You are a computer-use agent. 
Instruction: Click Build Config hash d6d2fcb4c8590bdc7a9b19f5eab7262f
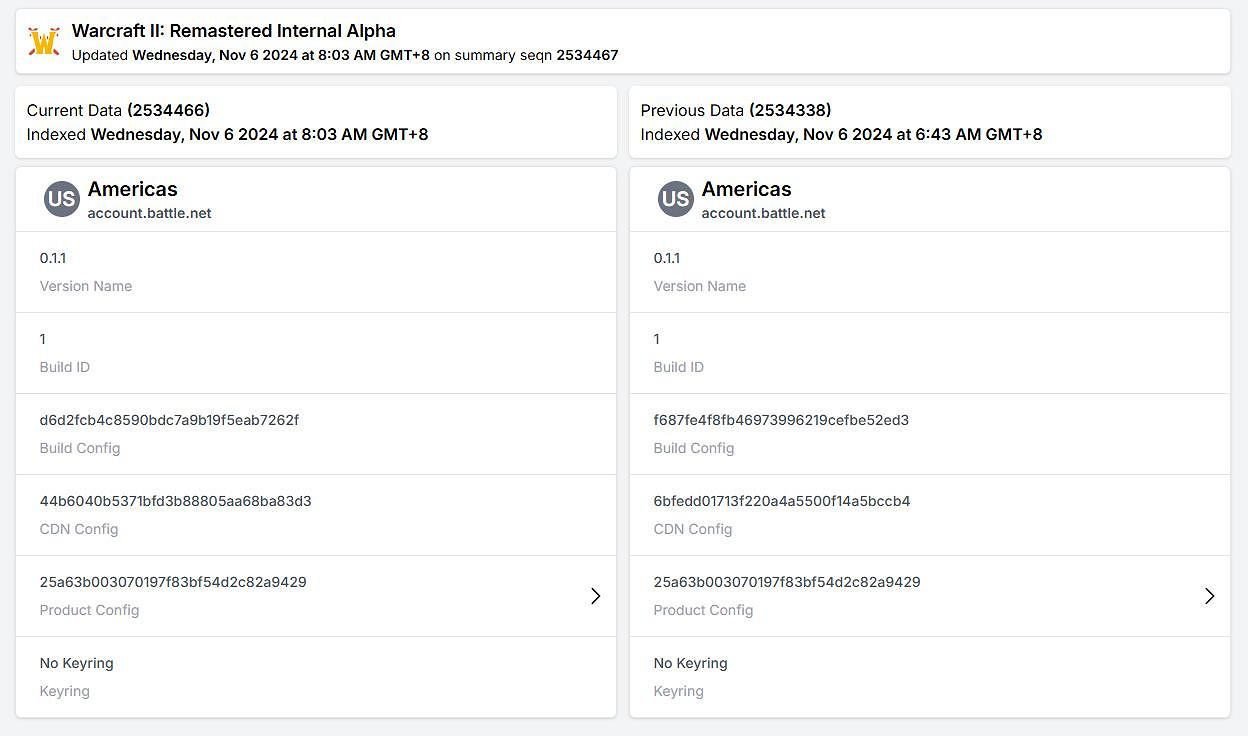point(169,420)
